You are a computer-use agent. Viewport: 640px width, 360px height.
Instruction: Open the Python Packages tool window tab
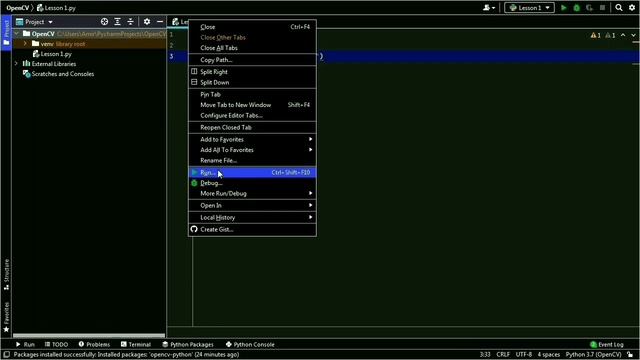click(x=188, y=344)
